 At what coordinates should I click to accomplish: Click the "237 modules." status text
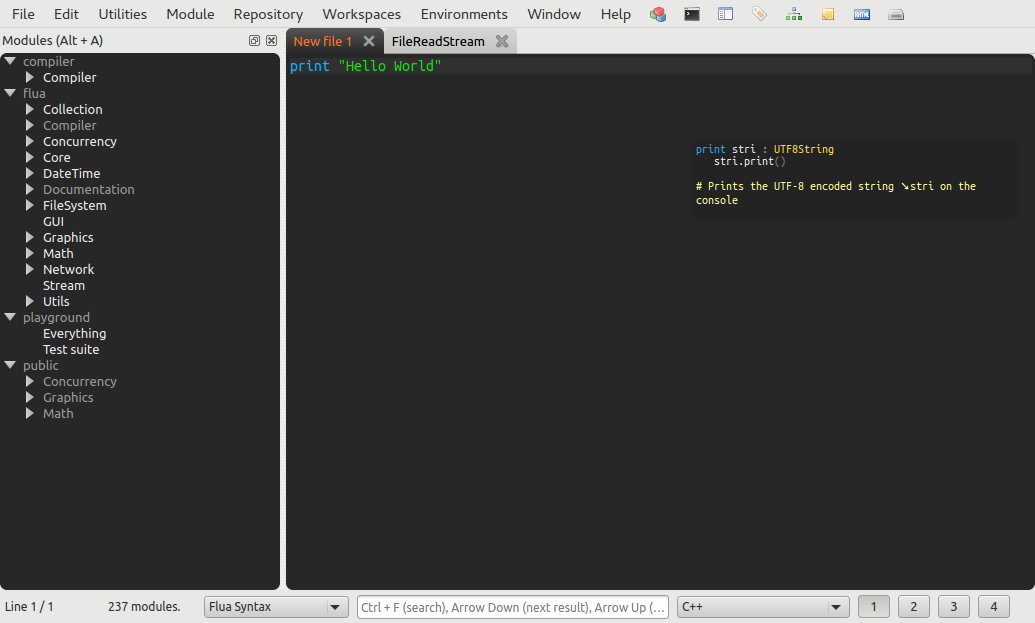click(x=144, y=606)
